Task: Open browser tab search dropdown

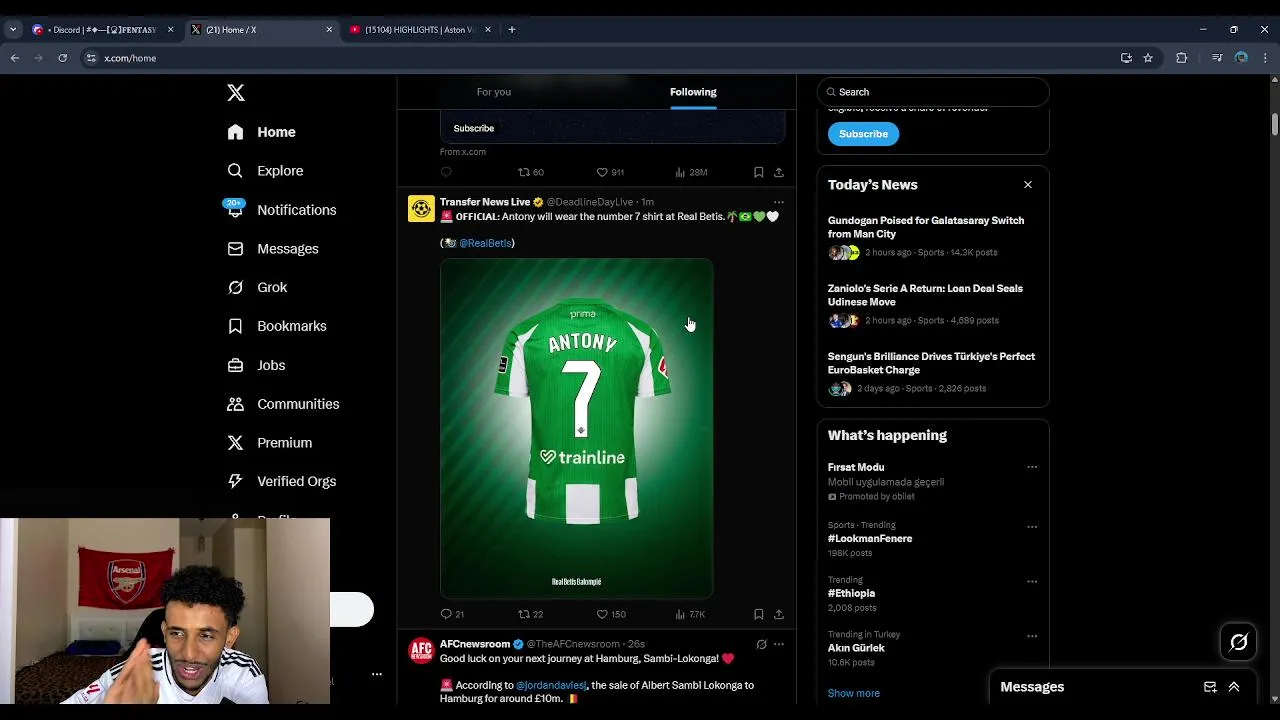Action: point(13,30)
